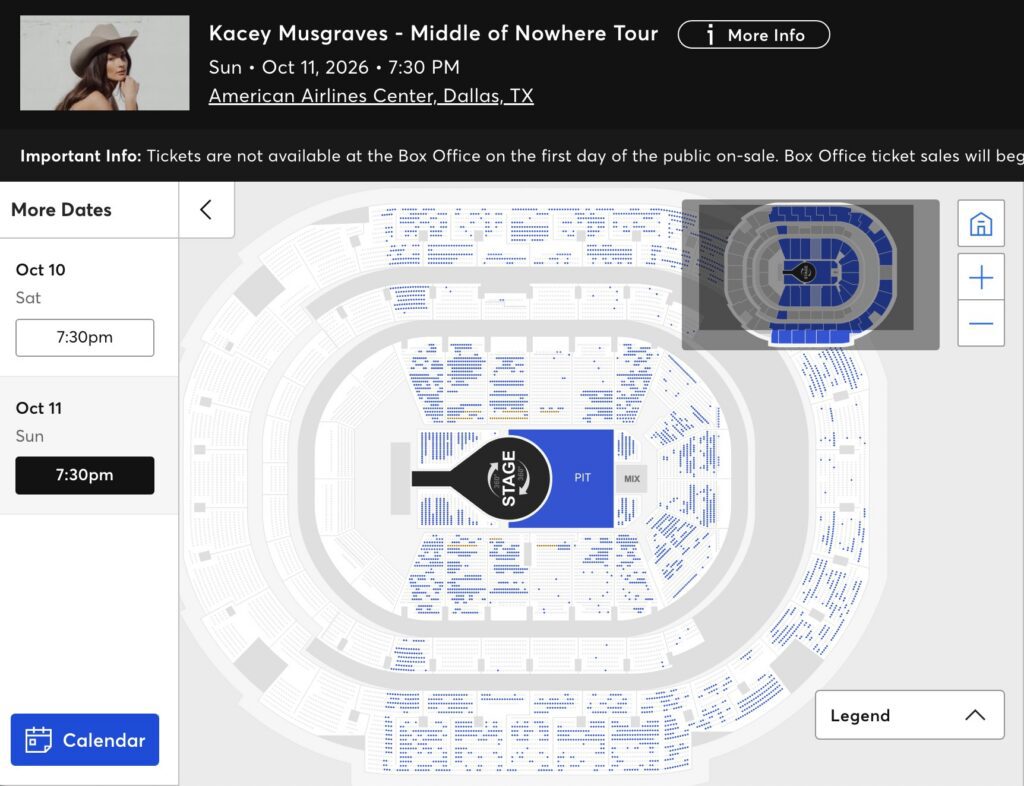Image resolution: width=1024 pixels, height=786 pixels.
Task: Click the venue minimap overview
Action: point(810,274)
